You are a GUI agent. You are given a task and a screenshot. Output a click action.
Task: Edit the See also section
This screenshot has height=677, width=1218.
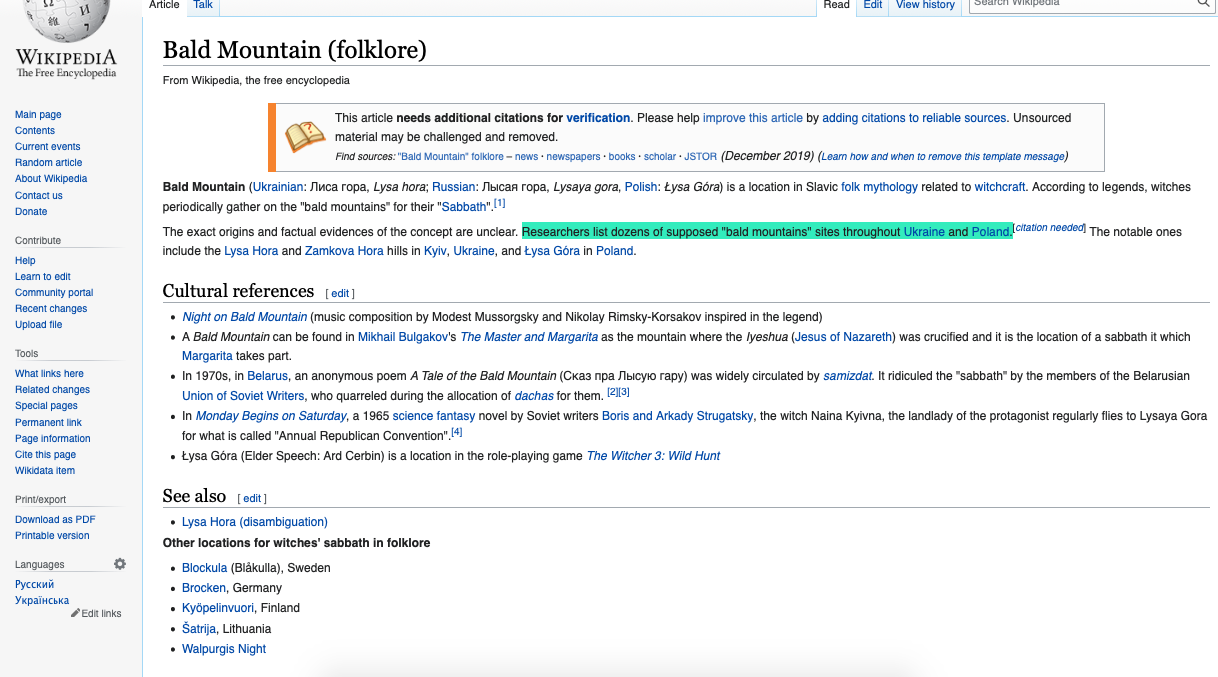coord(252,498)
